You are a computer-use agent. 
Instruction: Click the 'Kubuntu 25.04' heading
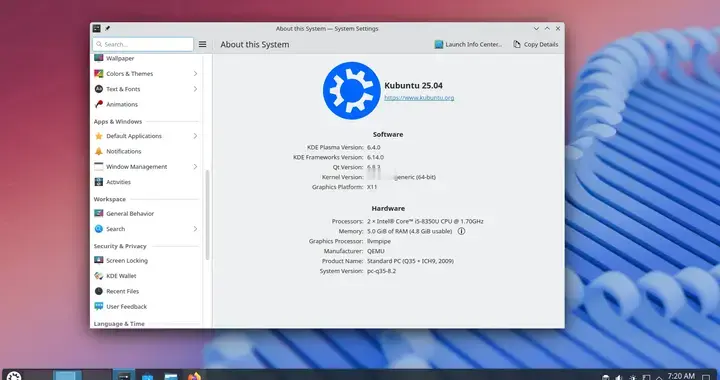click(413, 85)
